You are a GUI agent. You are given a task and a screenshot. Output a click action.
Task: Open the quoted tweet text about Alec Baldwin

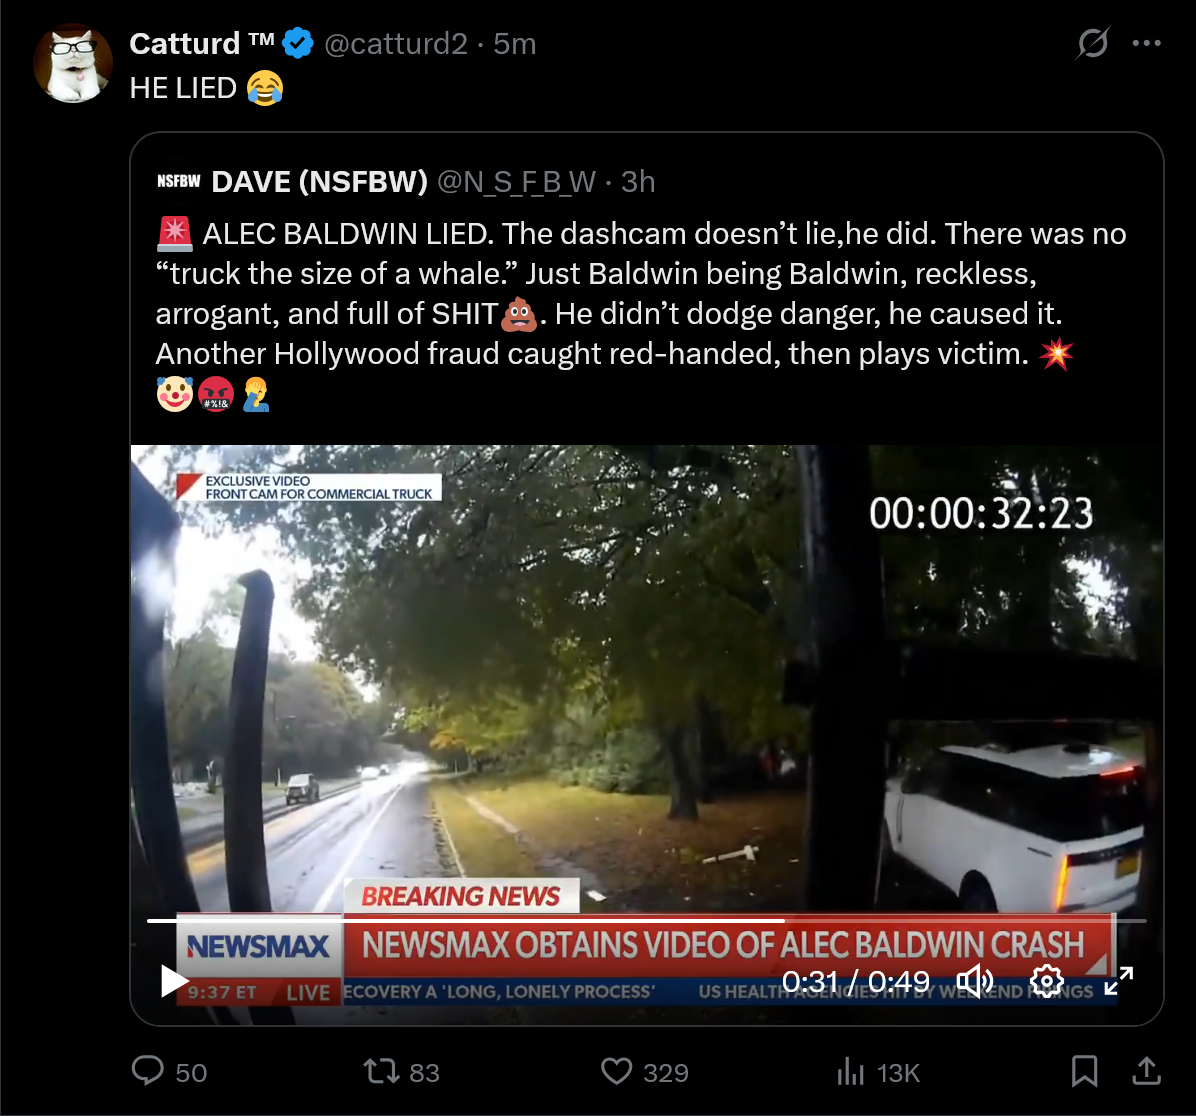coord(641,314)
